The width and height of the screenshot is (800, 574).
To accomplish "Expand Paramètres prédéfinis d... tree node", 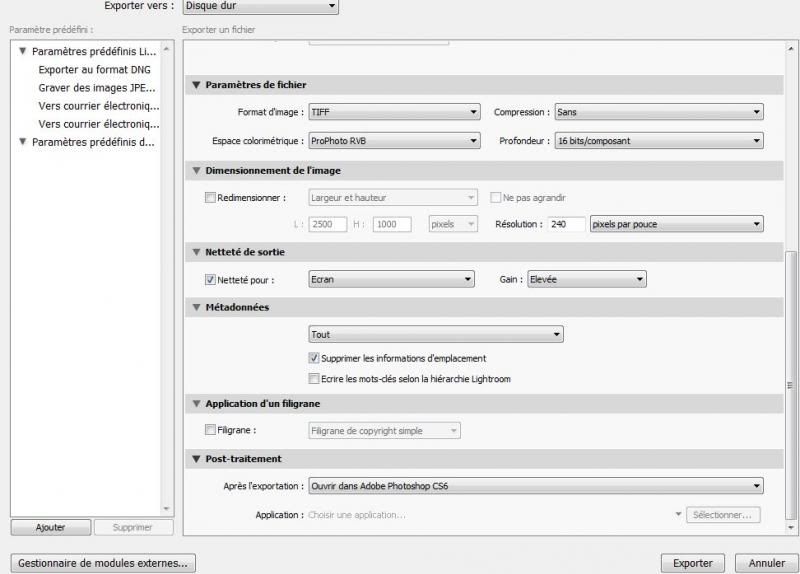I will pyautogui.click(x=22, y=142).
